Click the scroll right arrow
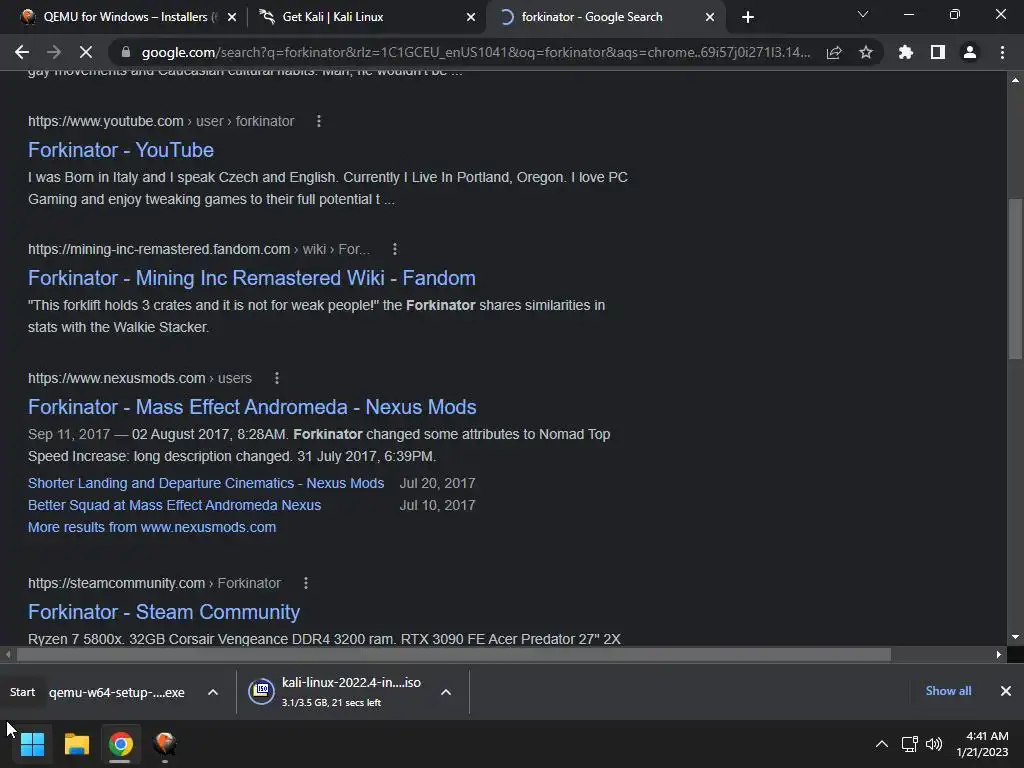This screenshot has height=768, width=1024. (999, 654)
